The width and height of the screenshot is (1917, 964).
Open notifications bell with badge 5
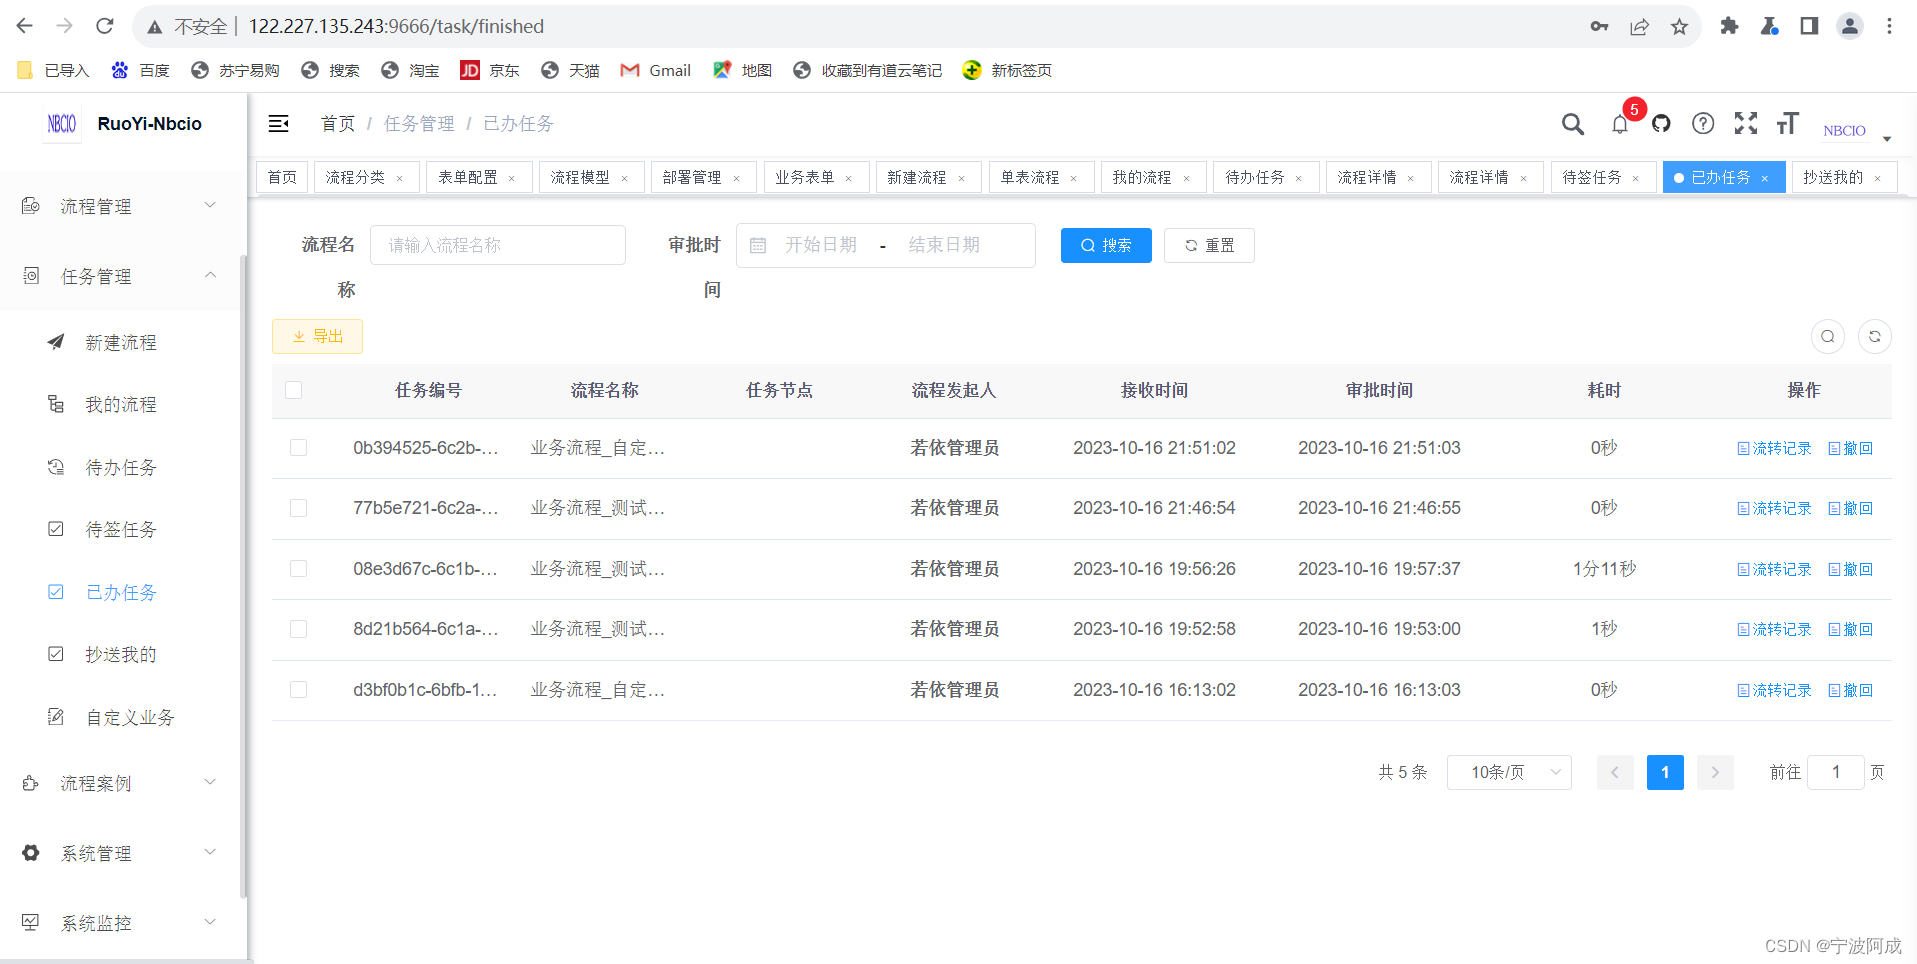(1620, 124)
